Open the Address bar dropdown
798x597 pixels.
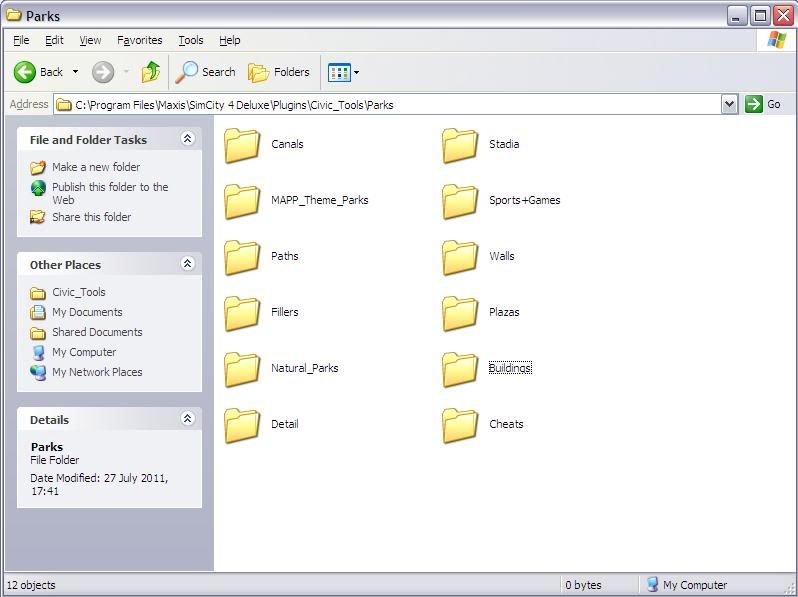[729, 104]
